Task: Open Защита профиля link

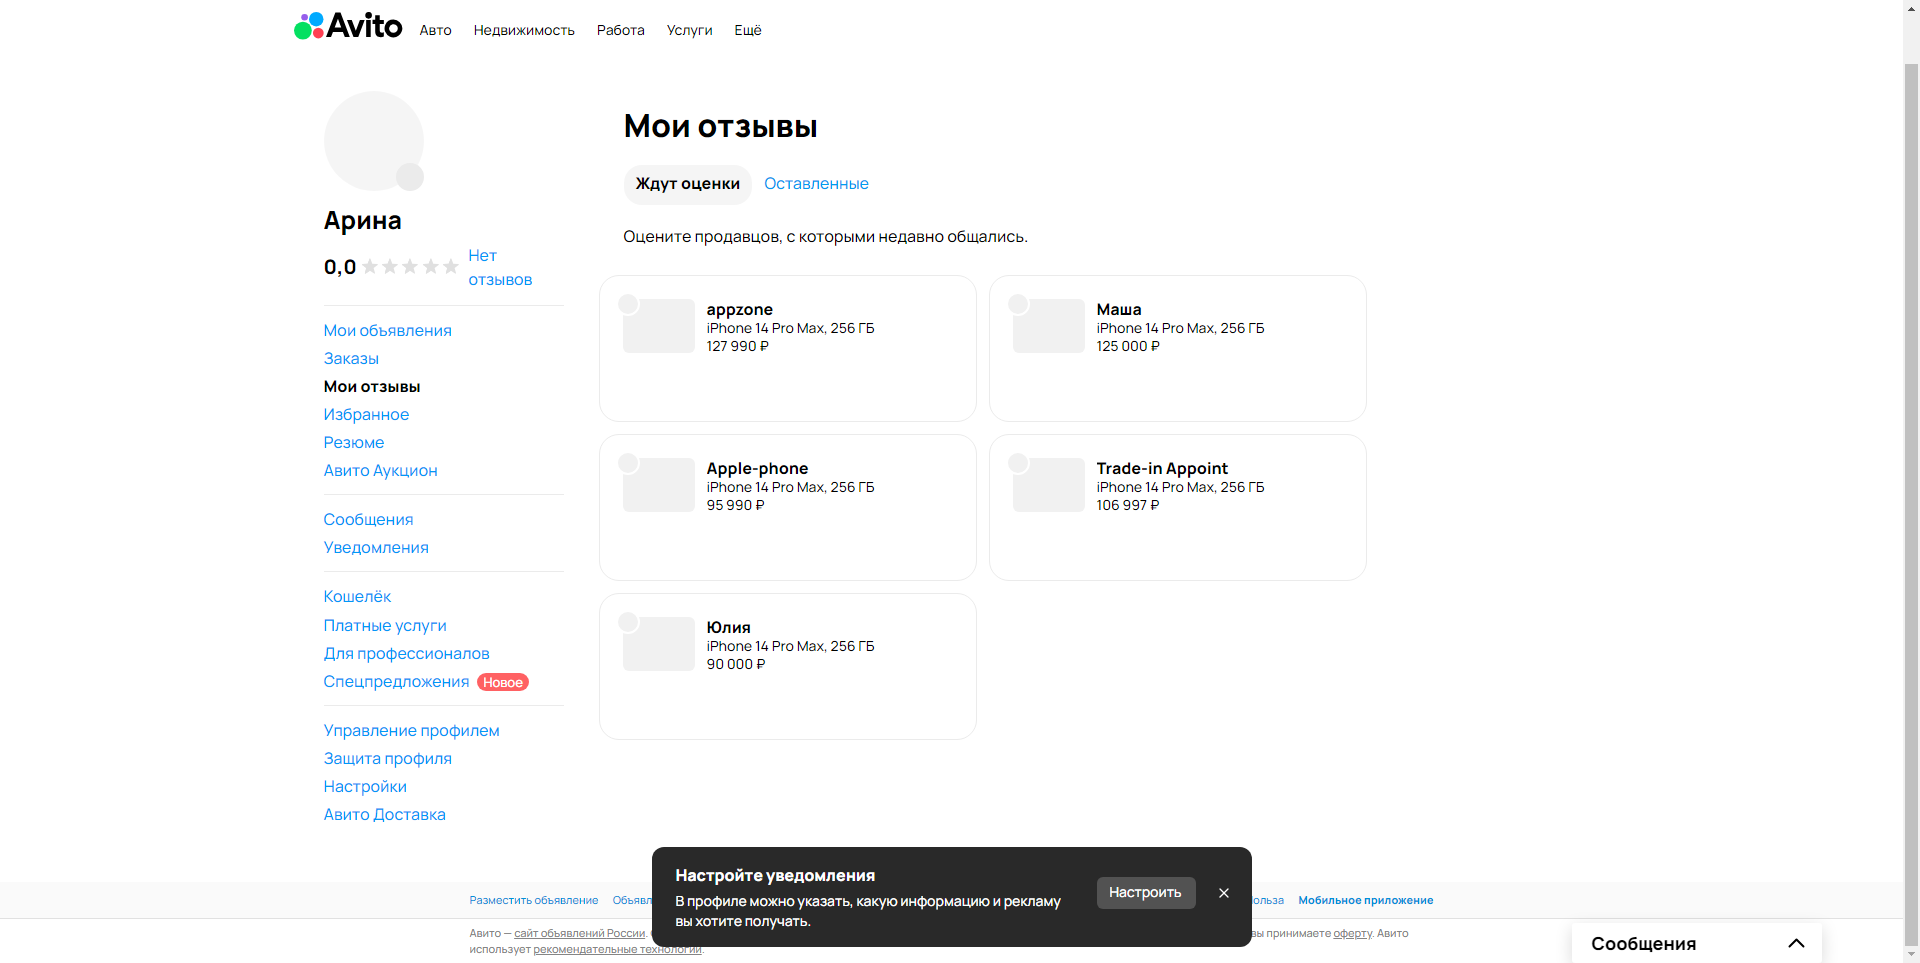Action: tap(387, 759)
